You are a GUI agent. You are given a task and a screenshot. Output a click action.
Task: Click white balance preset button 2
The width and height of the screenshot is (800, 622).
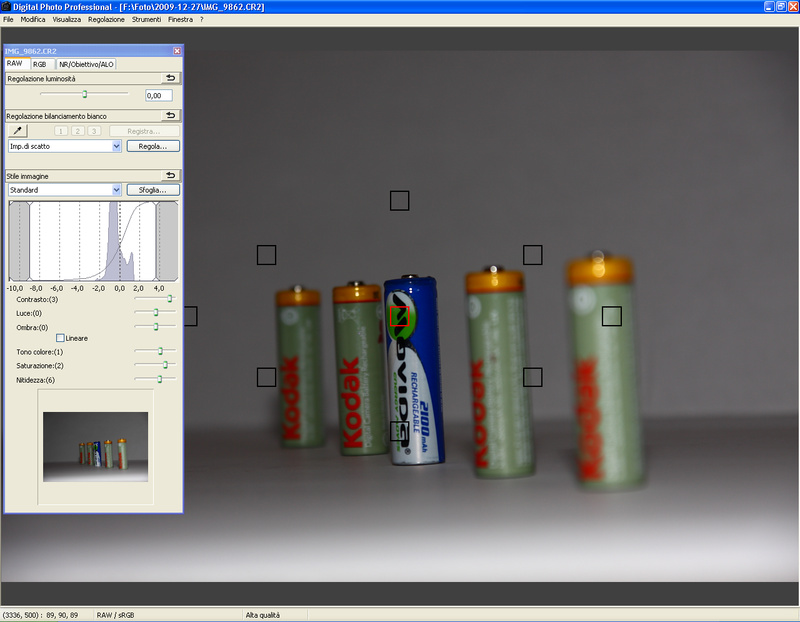(x=78, y=131)
